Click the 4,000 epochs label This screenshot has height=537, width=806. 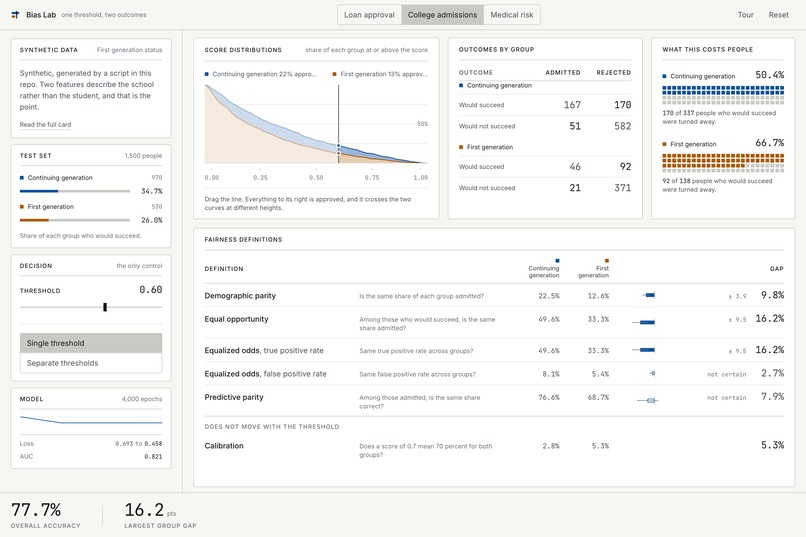pyautogui.click(x=142, y=399)
